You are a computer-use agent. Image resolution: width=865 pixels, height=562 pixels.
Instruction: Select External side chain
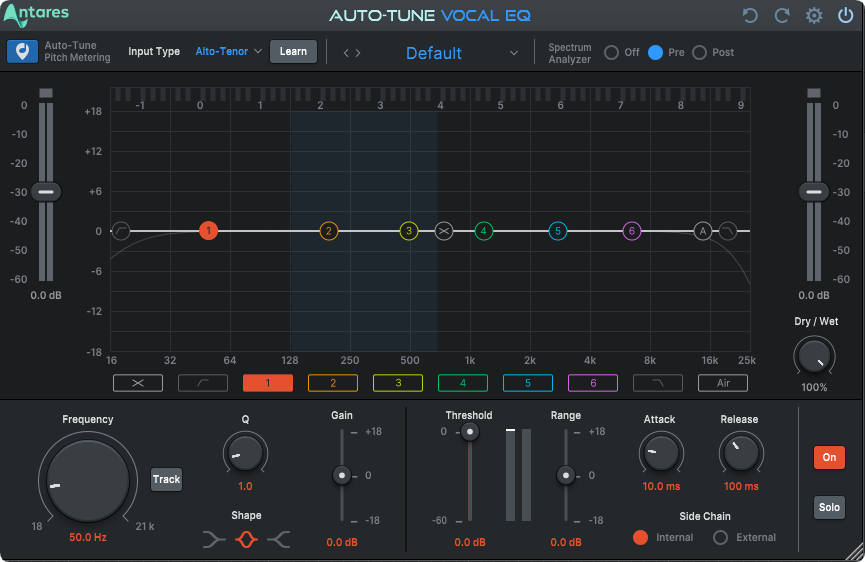(x=720, y=537)
